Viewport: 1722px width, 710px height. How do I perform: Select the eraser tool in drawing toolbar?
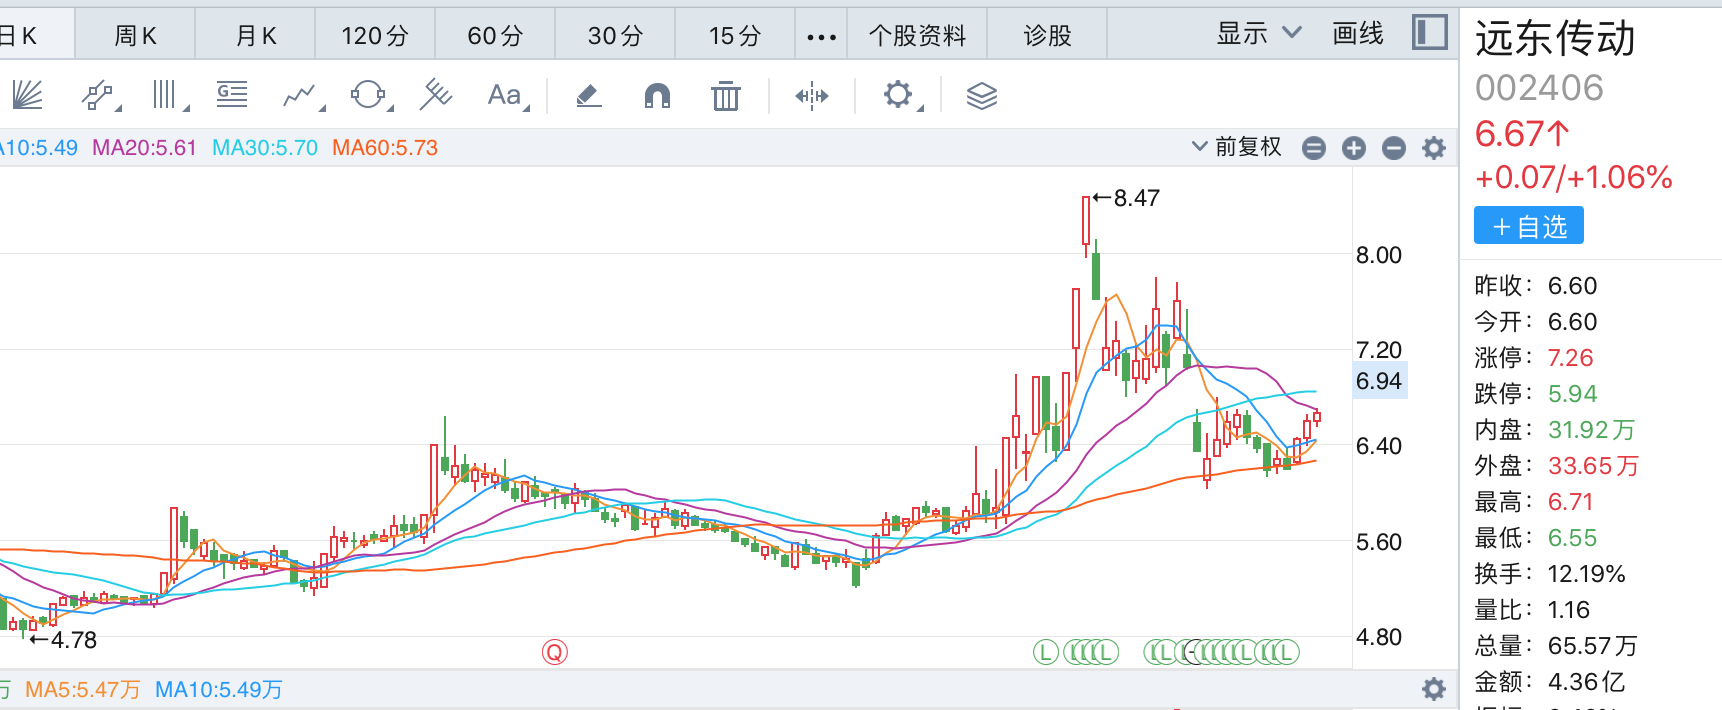[x=588, y=96]
